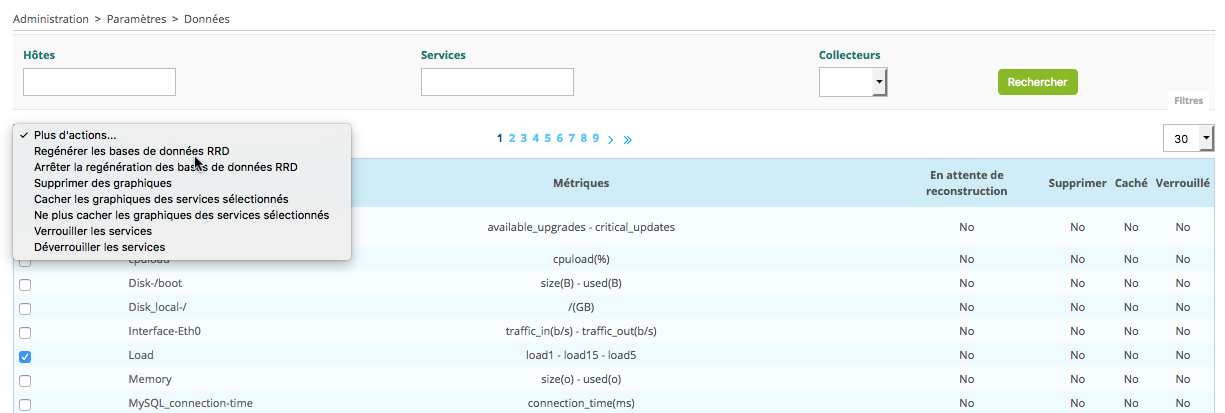Pick Verrouiller les services from menu
The width and height of the screenshot is (1225, 413).
click(x=93, y=231)
